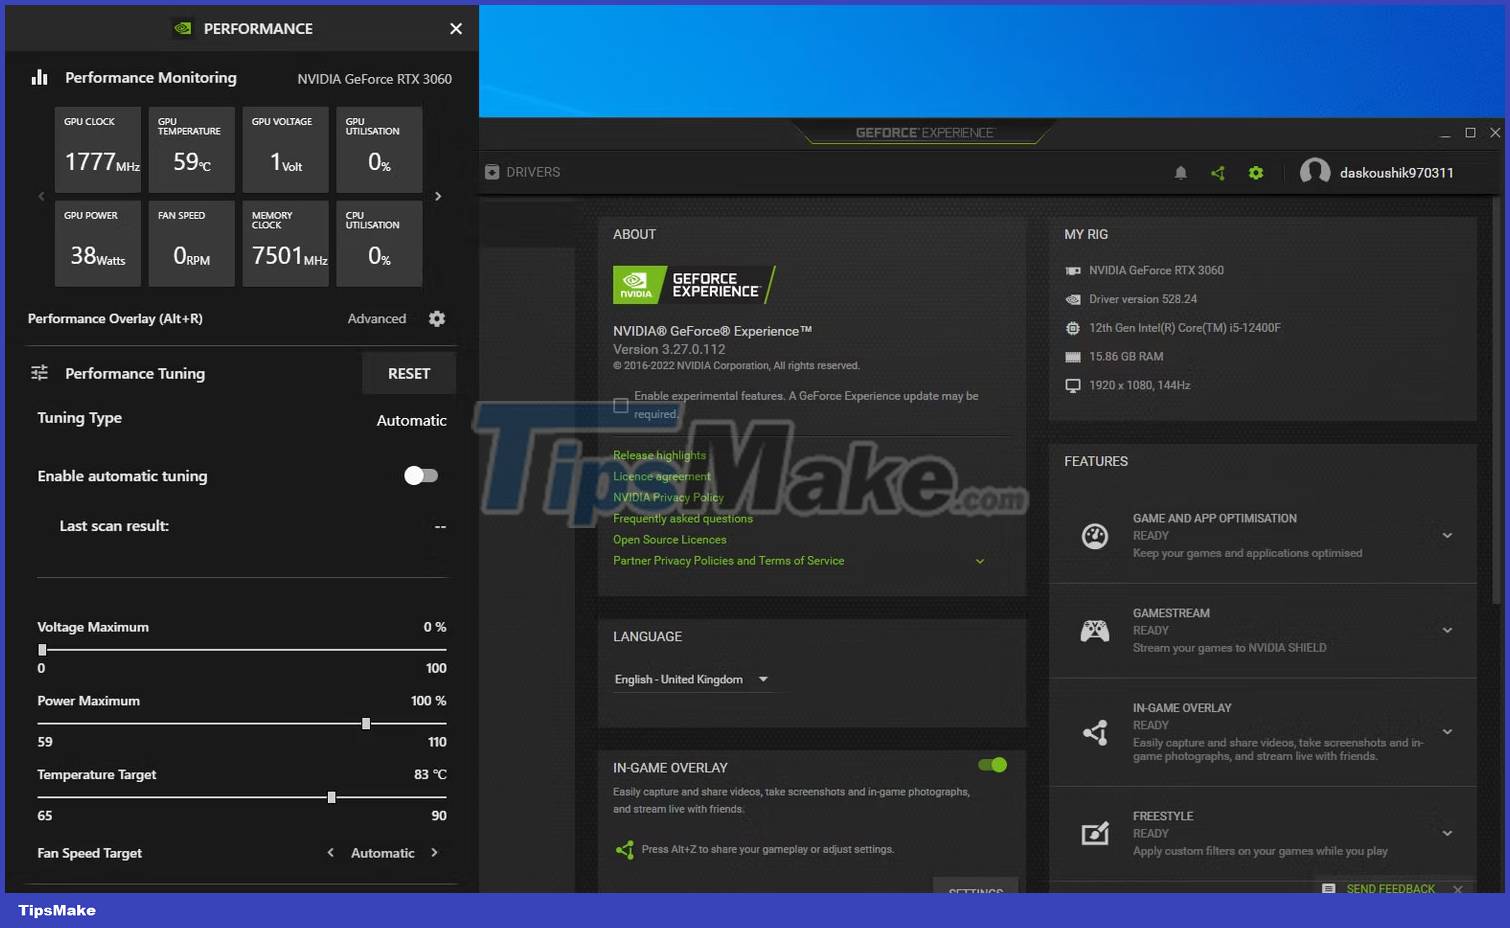Click the Performance Tuning sliders icon
1510x928 pixels.
pos(40,372)
